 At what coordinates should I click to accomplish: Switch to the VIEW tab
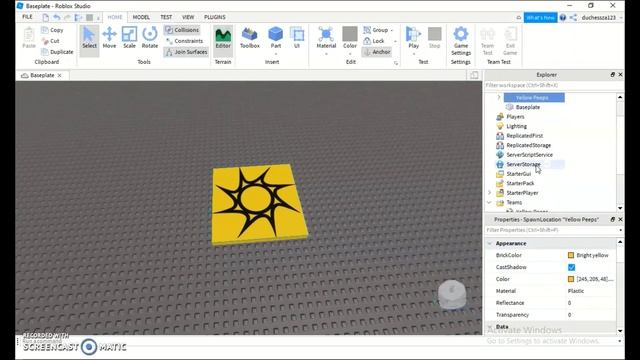188,17
